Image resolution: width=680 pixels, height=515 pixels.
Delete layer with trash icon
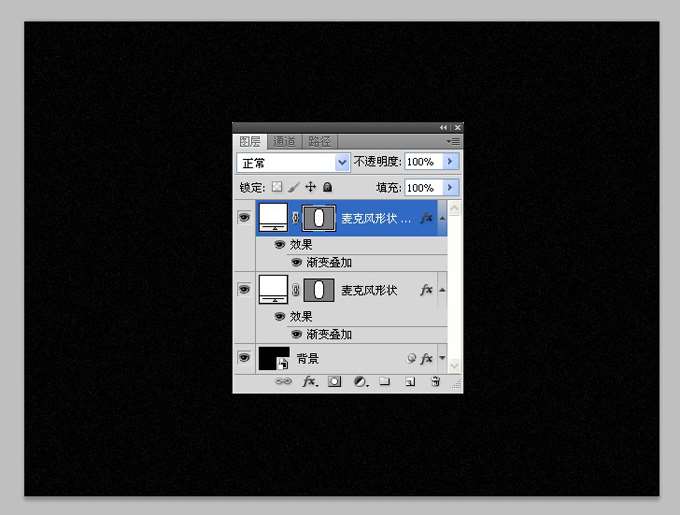[x=435, y=381]
